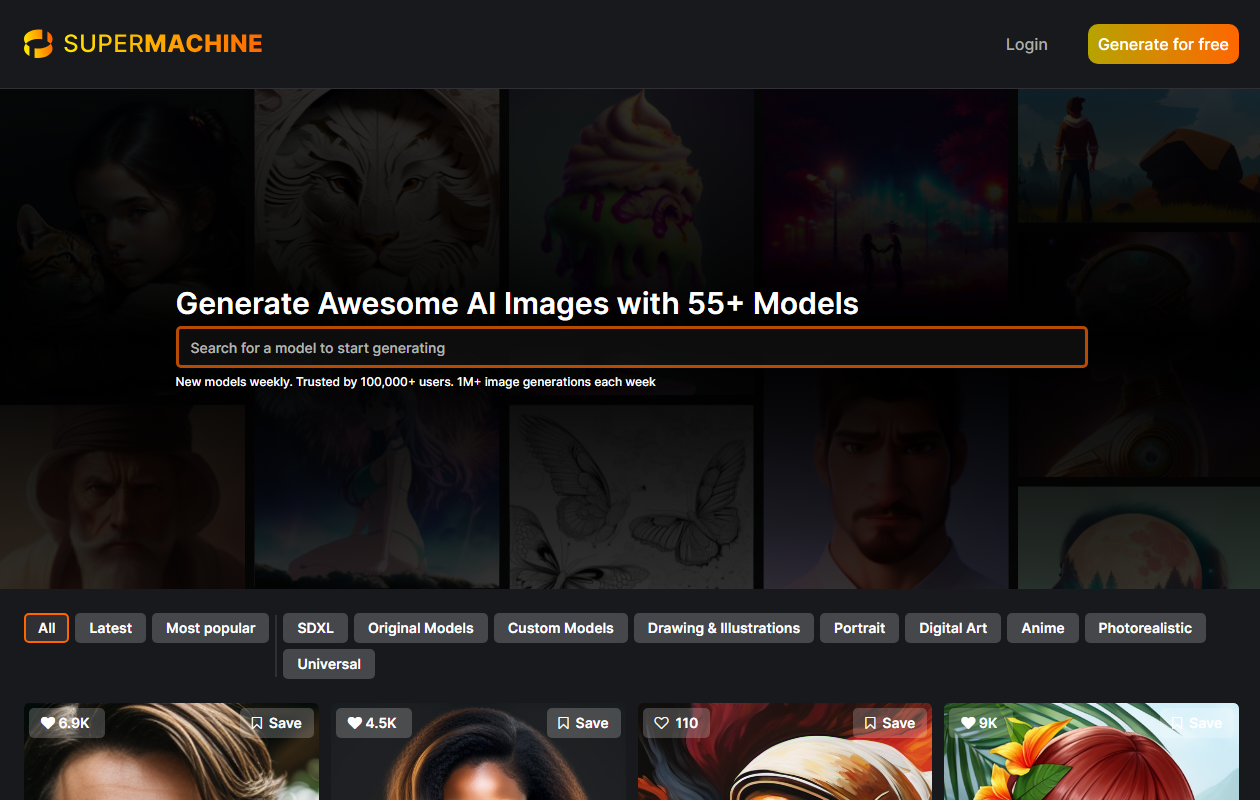Switch to the Latest filter
The image size is (1260, 800).
pos(110,628)
